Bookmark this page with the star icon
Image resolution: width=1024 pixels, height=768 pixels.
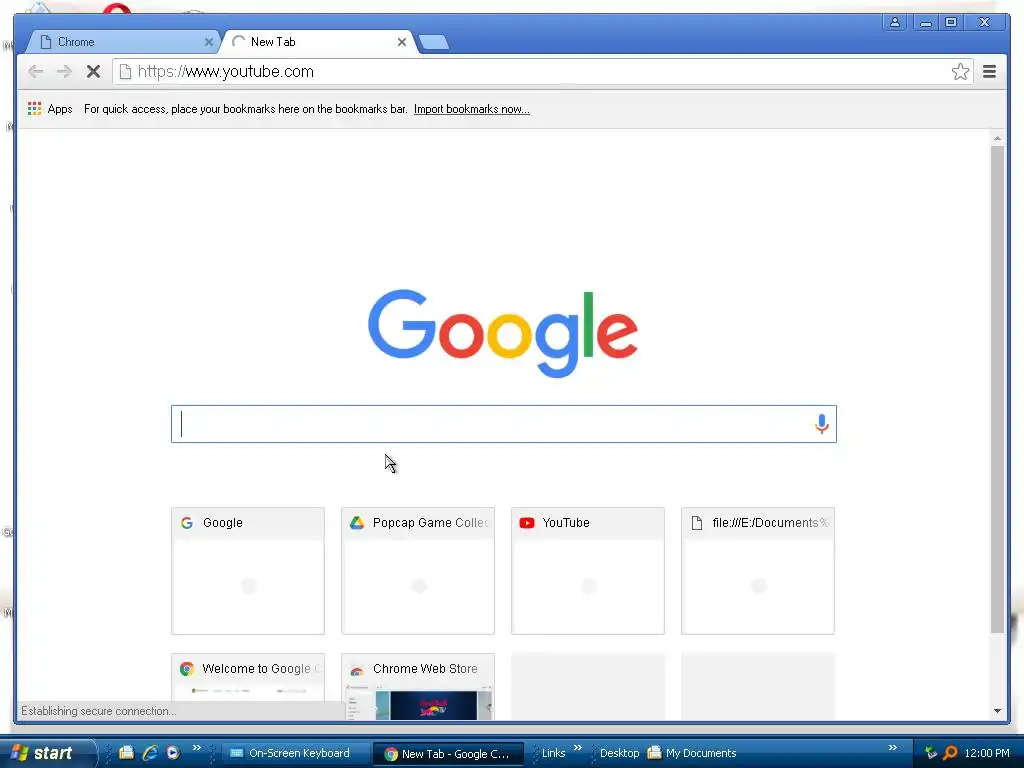960,72
